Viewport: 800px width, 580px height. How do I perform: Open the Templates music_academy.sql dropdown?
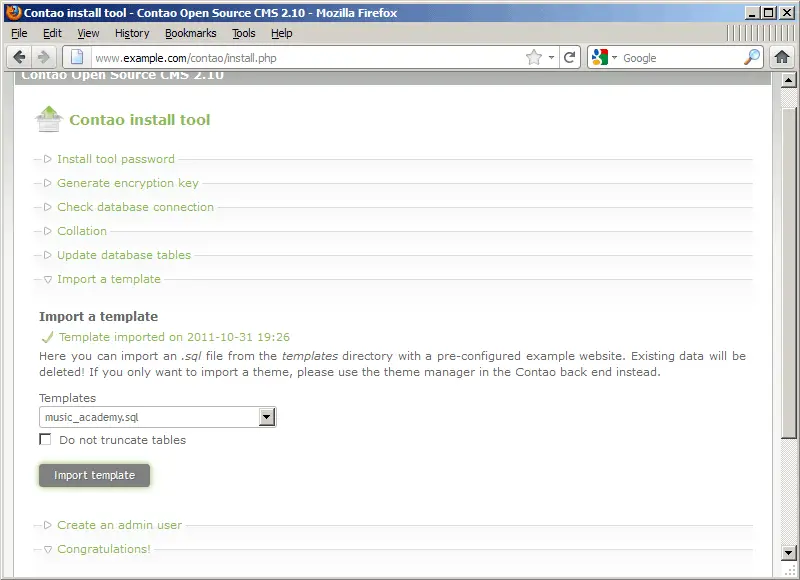point(158,417)
